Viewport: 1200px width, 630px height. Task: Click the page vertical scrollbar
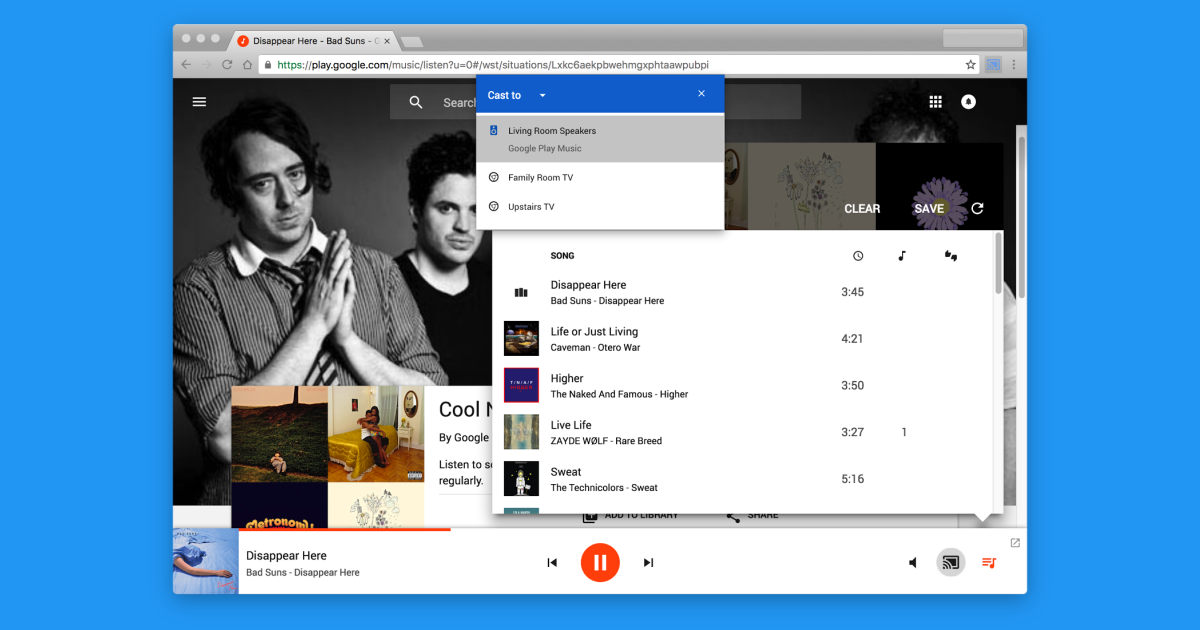click(x=1022, y=215)
